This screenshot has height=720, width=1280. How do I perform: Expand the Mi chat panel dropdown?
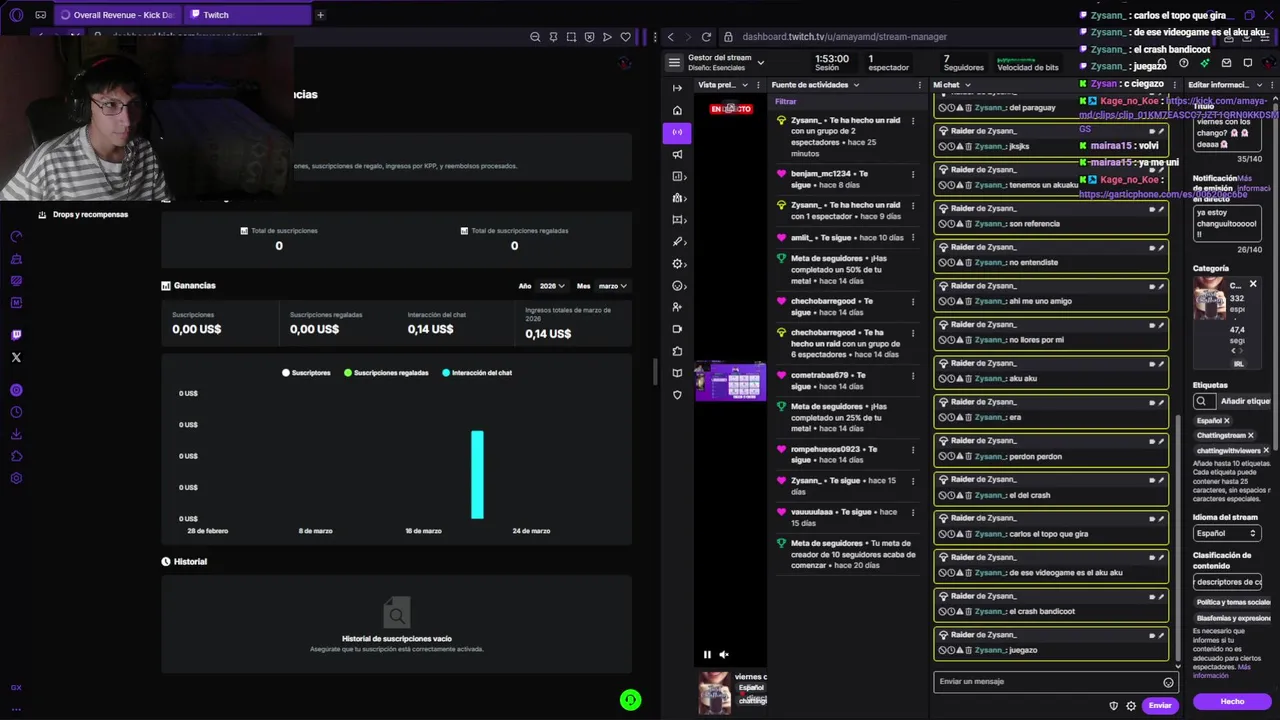pos(967,85)
